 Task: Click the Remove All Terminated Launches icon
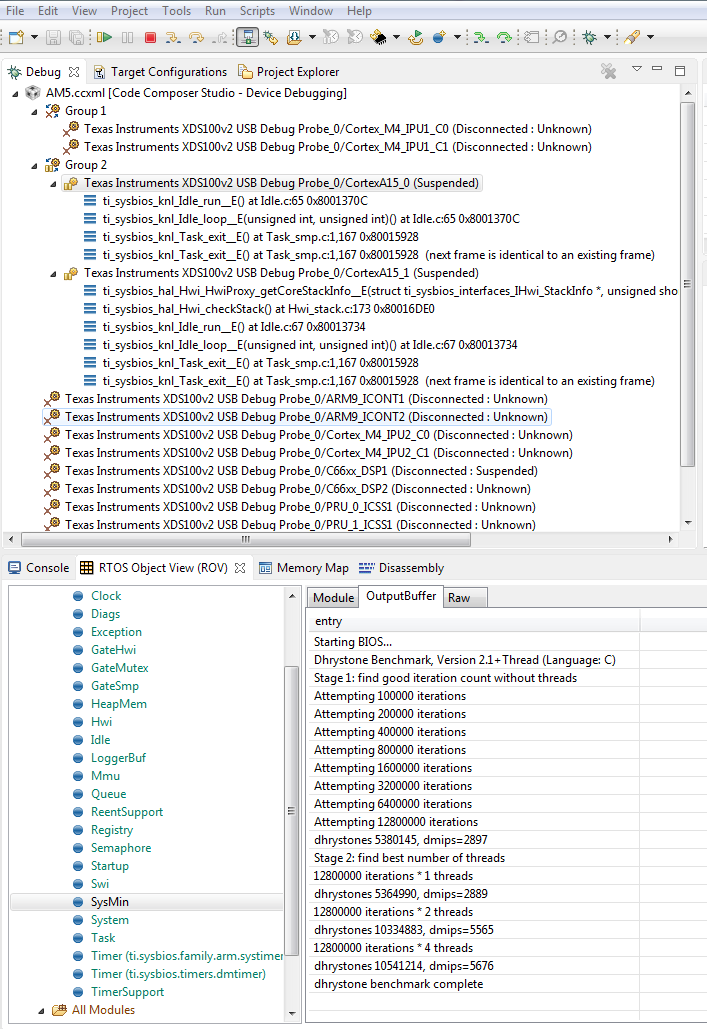[x=608, y=71]
